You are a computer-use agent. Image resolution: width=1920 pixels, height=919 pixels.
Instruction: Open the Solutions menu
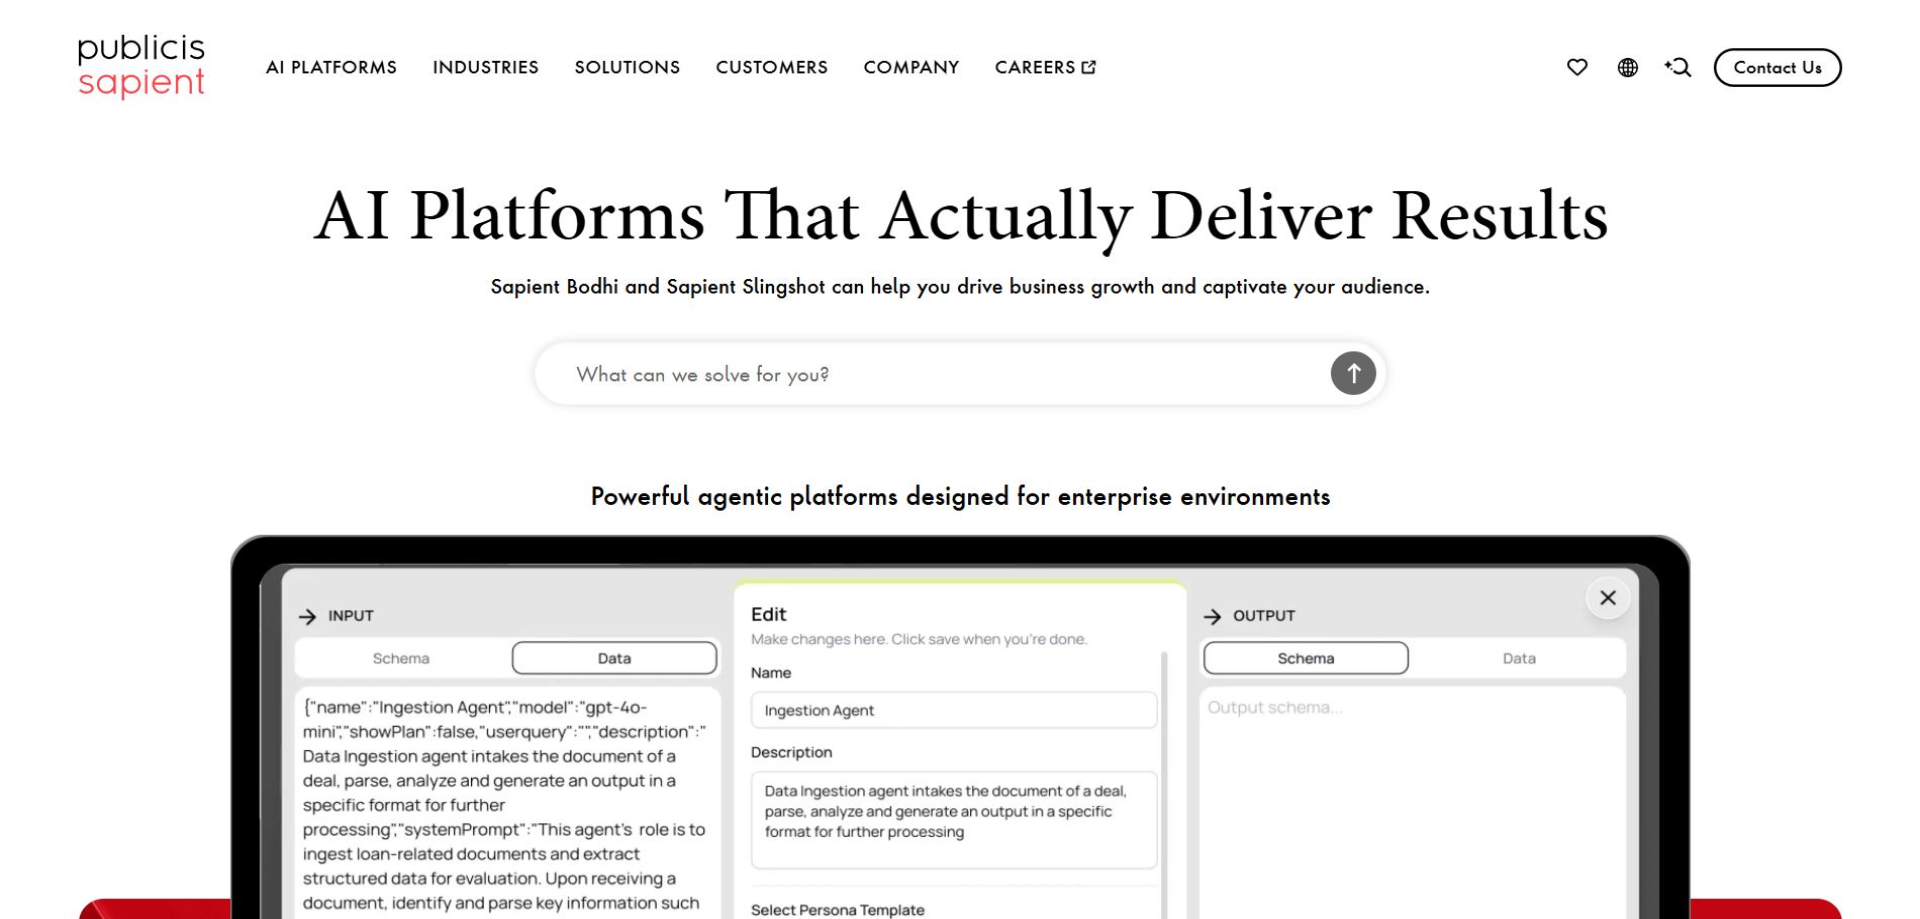click(x=627, y=67)
